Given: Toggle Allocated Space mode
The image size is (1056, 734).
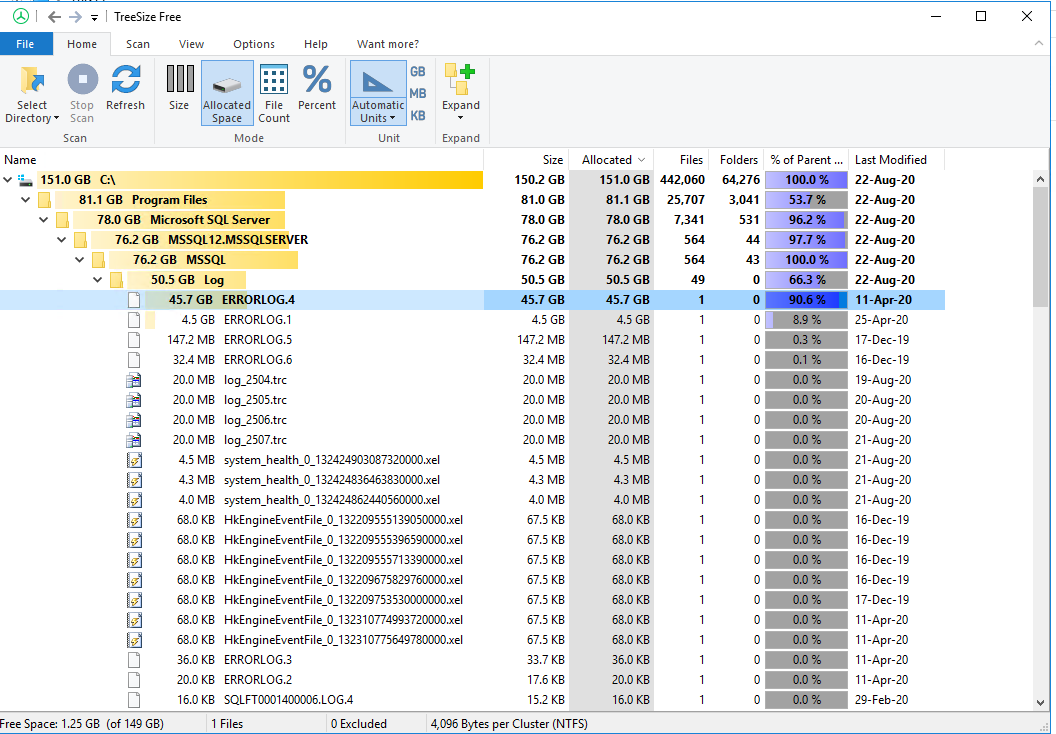Looking at the screenshot, I should click(227, 93).
